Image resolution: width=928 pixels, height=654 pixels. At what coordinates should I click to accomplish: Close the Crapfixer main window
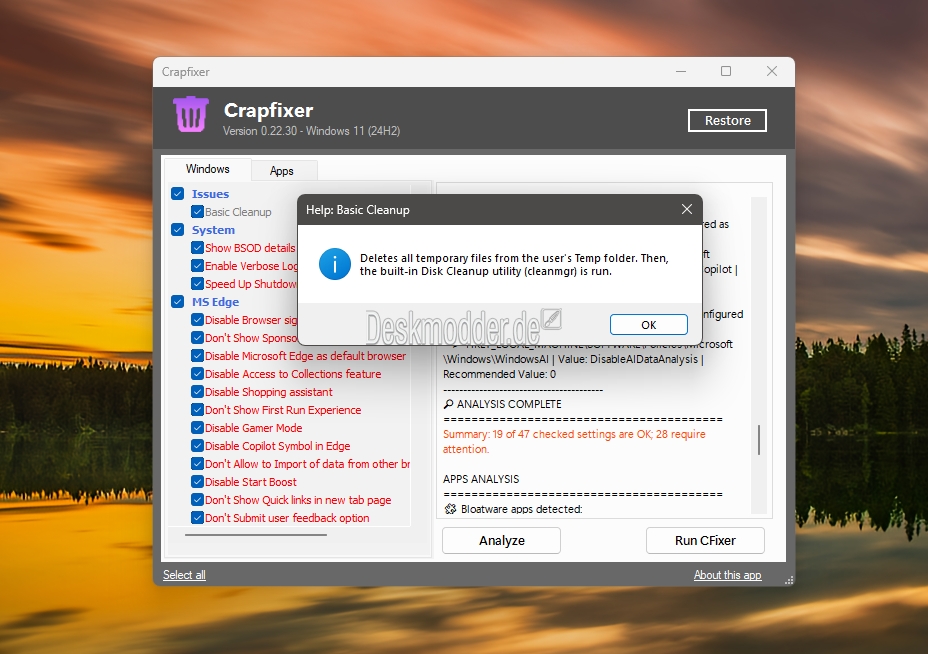[772, 72]
